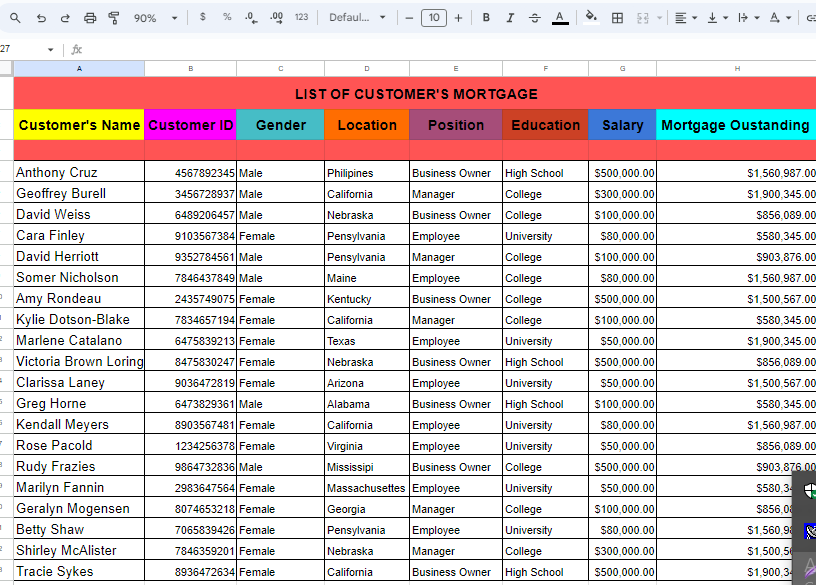Open the text wrapping dropdown
This screenshot has width=816, height=585.
tap(748, 18)
